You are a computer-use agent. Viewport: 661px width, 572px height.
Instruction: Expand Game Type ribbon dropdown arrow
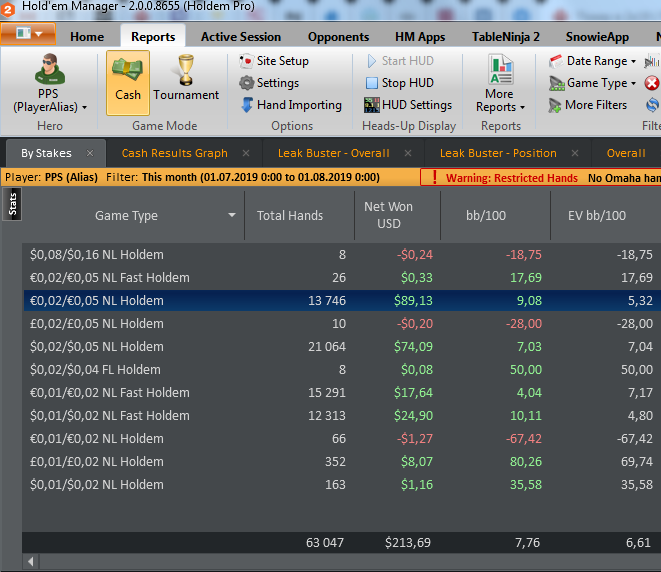[x=633, y=83]
